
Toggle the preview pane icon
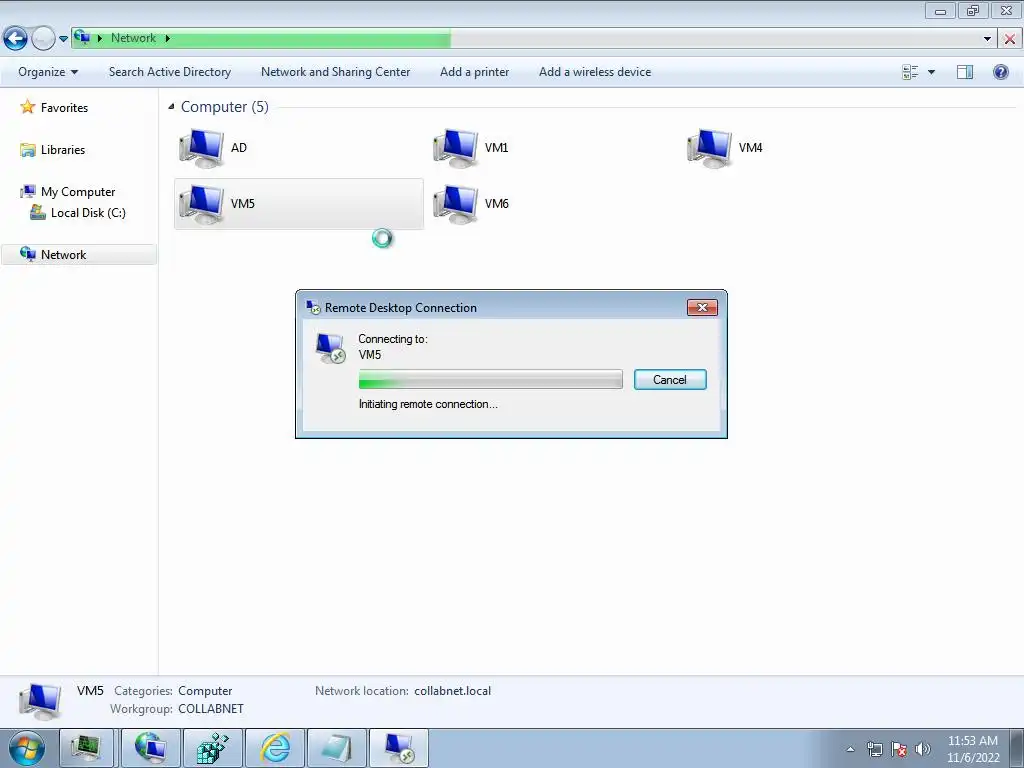point(965,72)
